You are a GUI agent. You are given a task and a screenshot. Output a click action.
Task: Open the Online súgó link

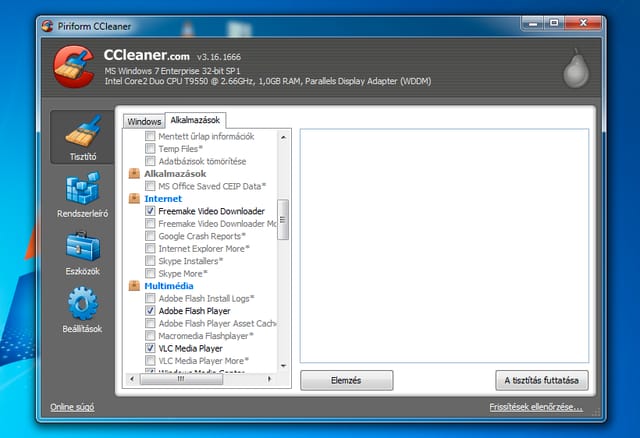pyautogui.click(x=72, y=407)
